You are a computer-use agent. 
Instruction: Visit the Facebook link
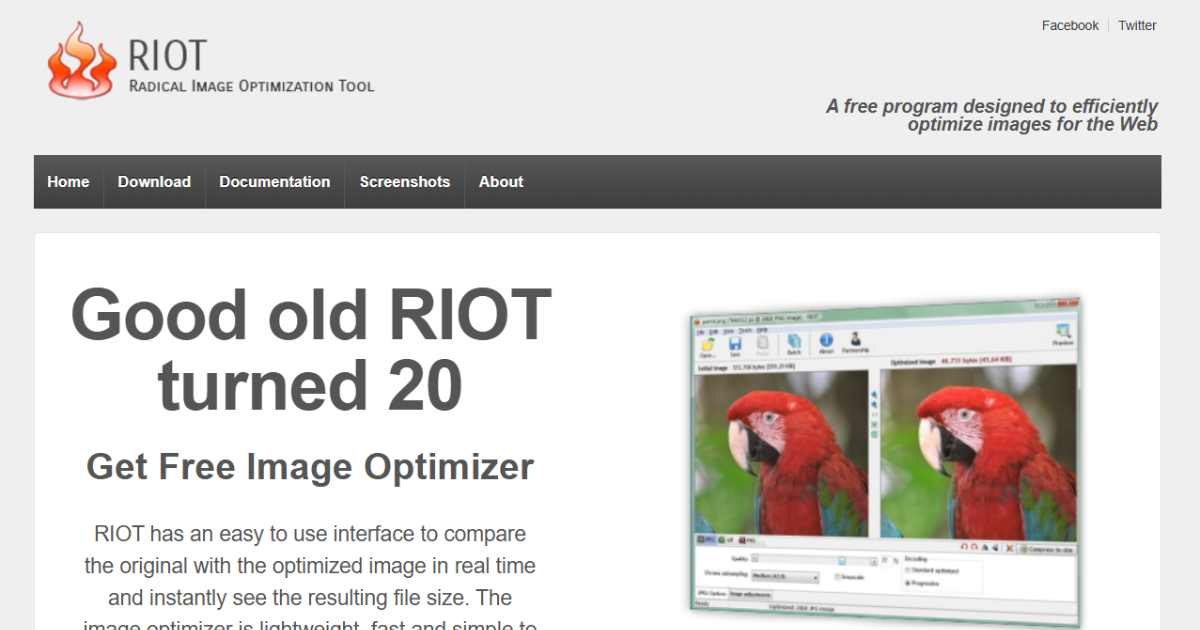tap(1070, 26)
